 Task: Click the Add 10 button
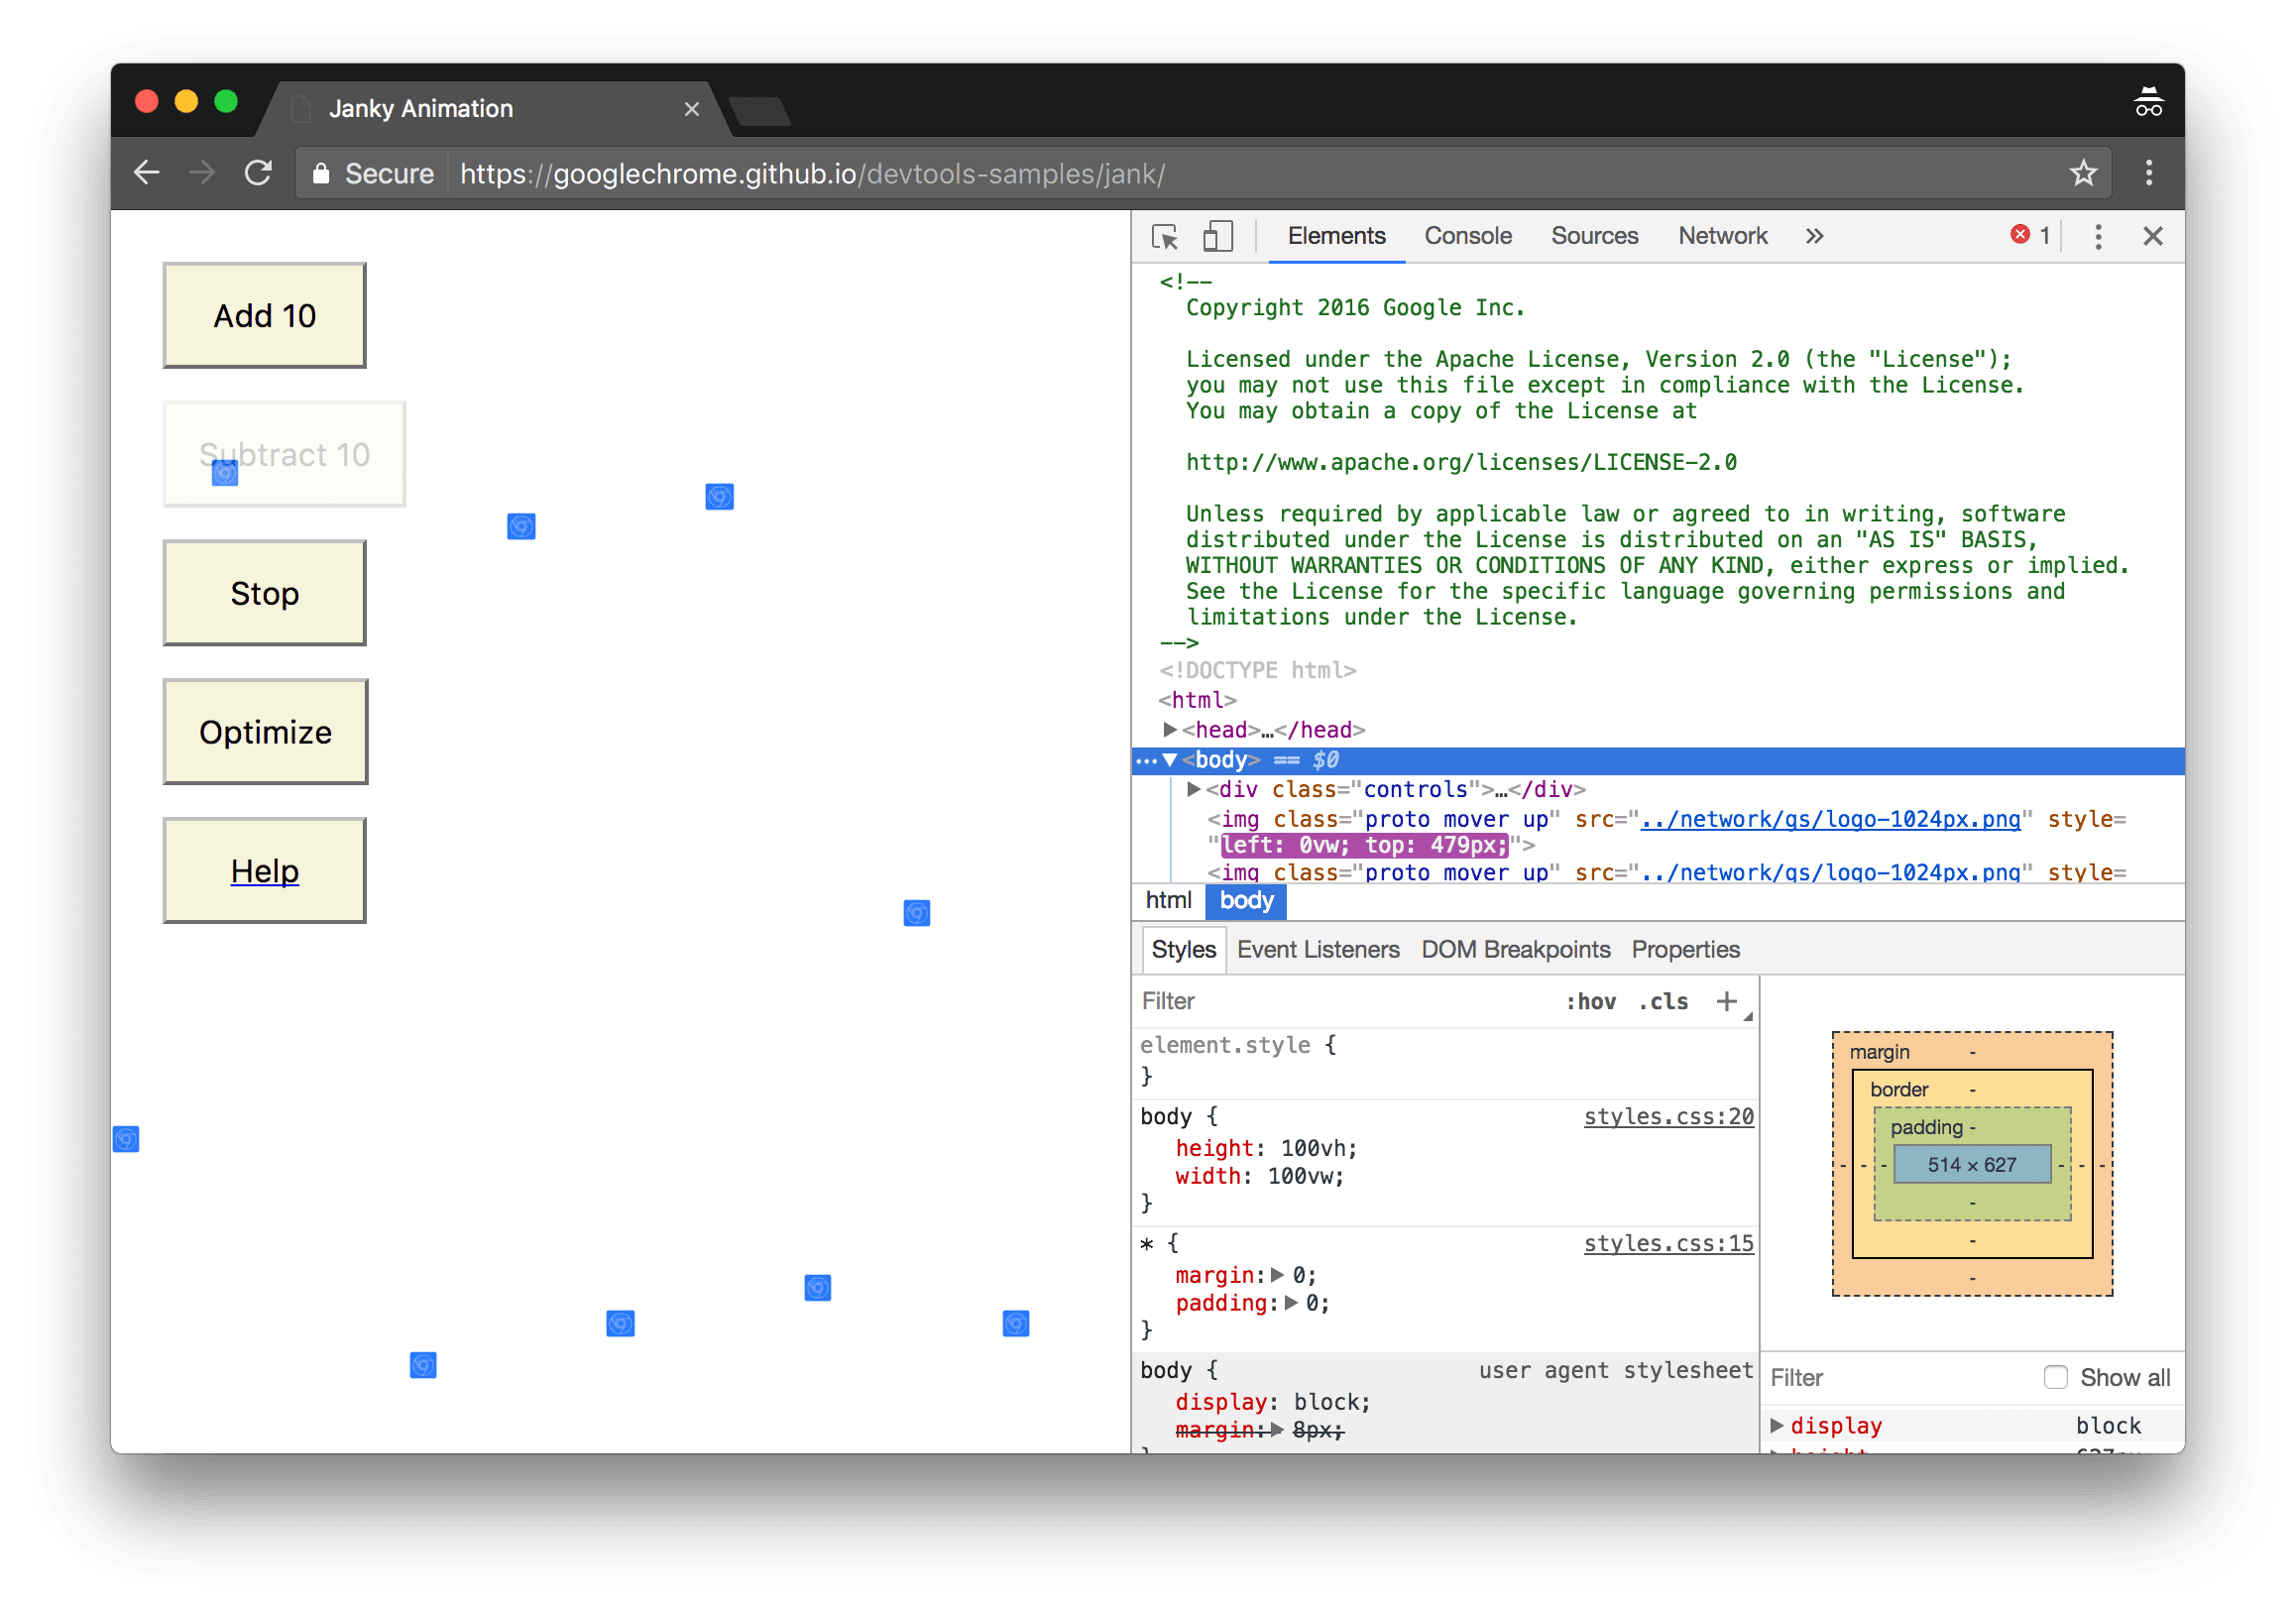[266, 316]
